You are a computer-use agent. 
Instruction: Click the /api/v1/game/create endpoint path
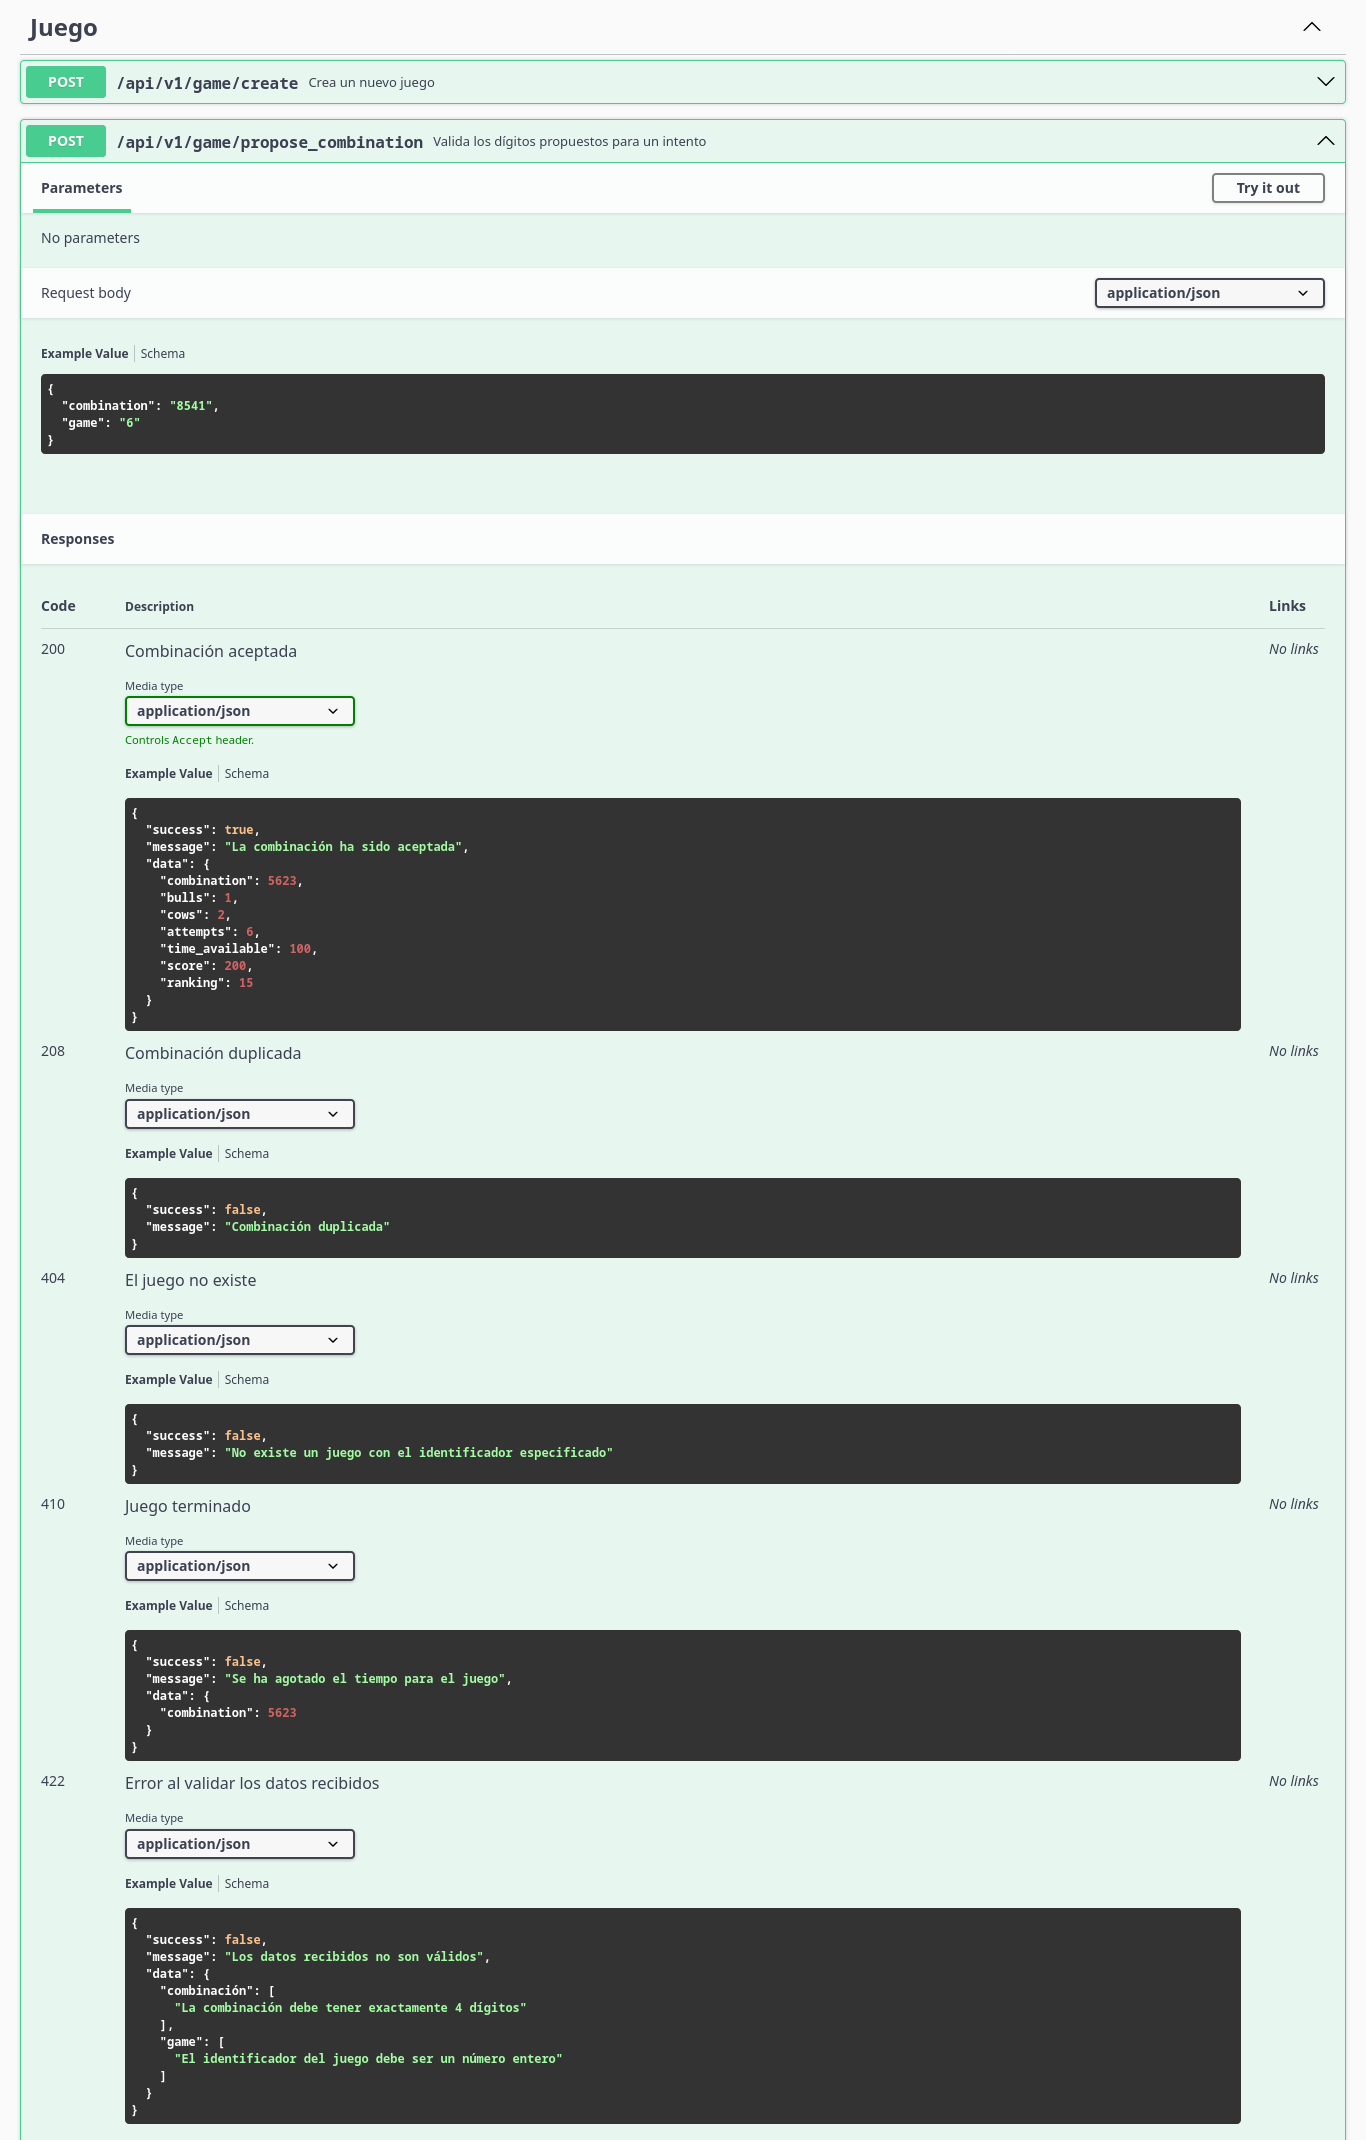pos(207,83)
